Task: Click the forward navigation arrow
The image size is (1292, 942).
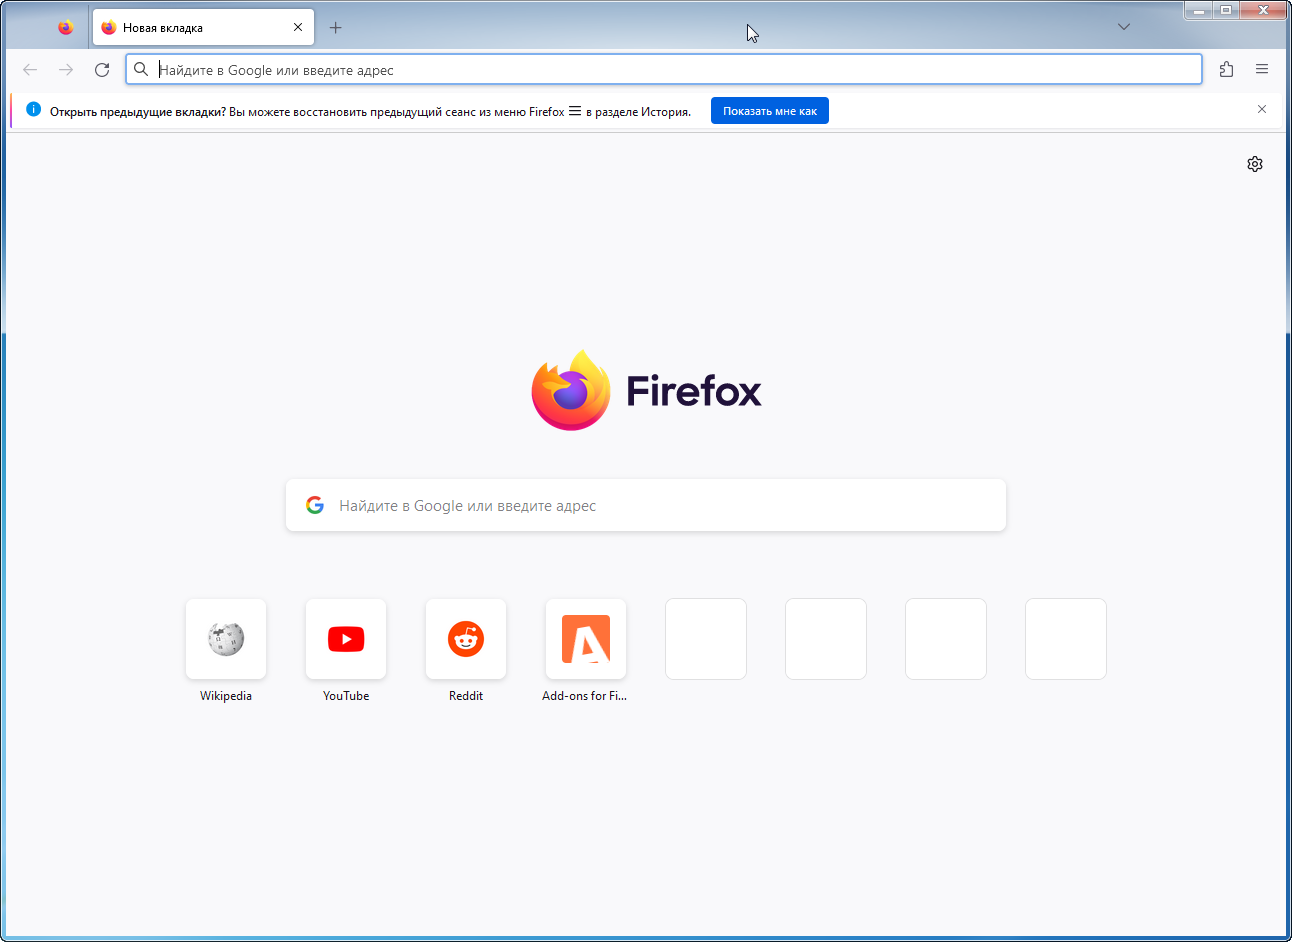Action: (66, 70)
